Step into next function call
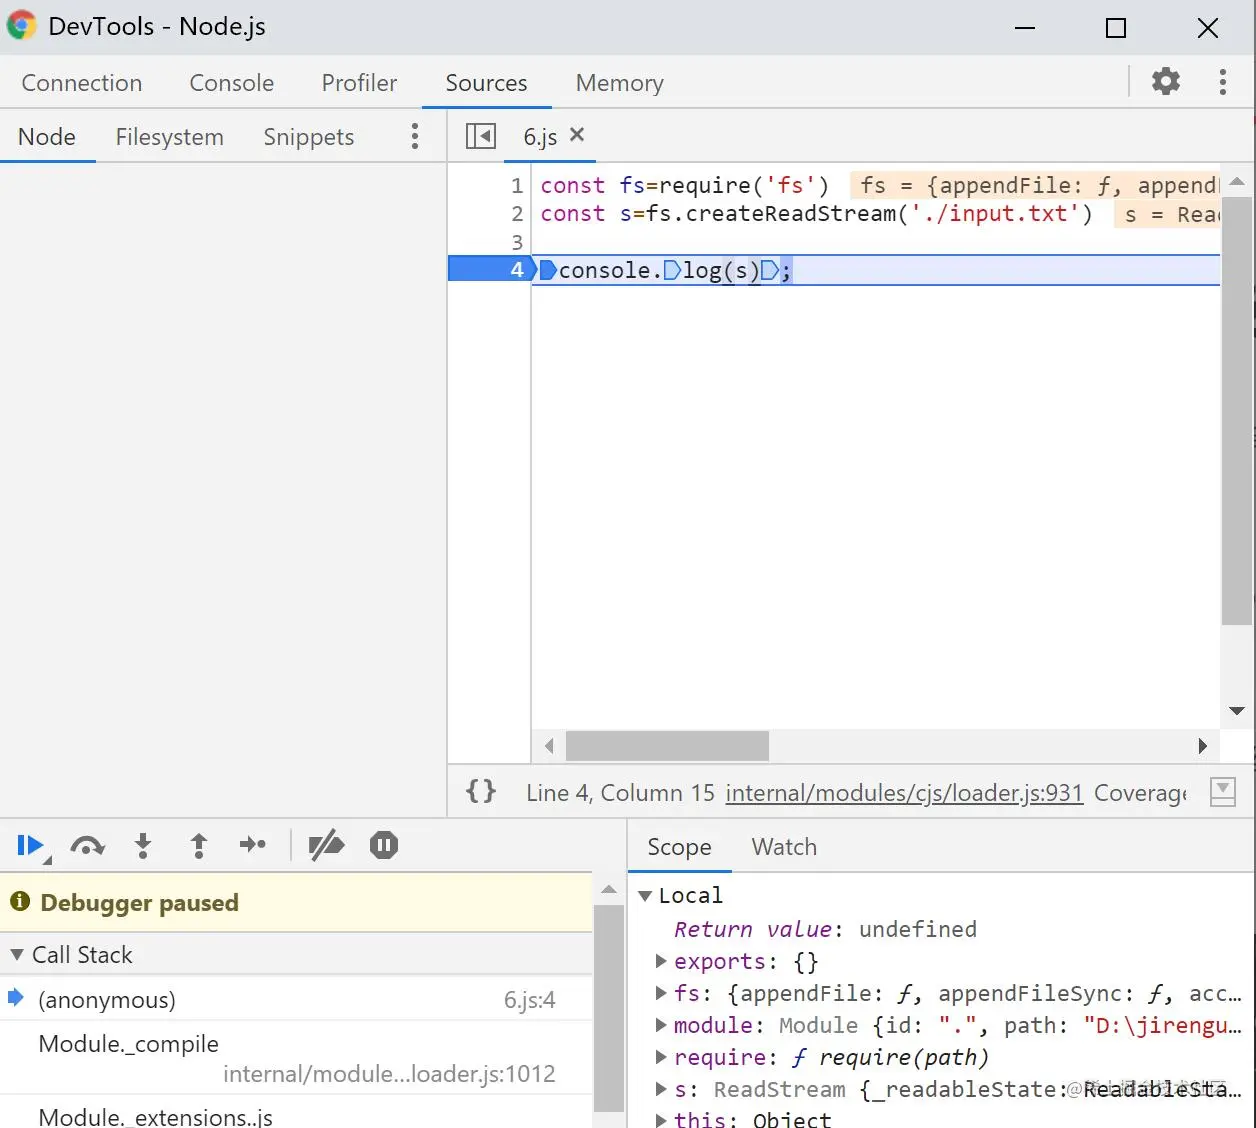Screen dimensions: 1256x1128 (x=143, y=846)
